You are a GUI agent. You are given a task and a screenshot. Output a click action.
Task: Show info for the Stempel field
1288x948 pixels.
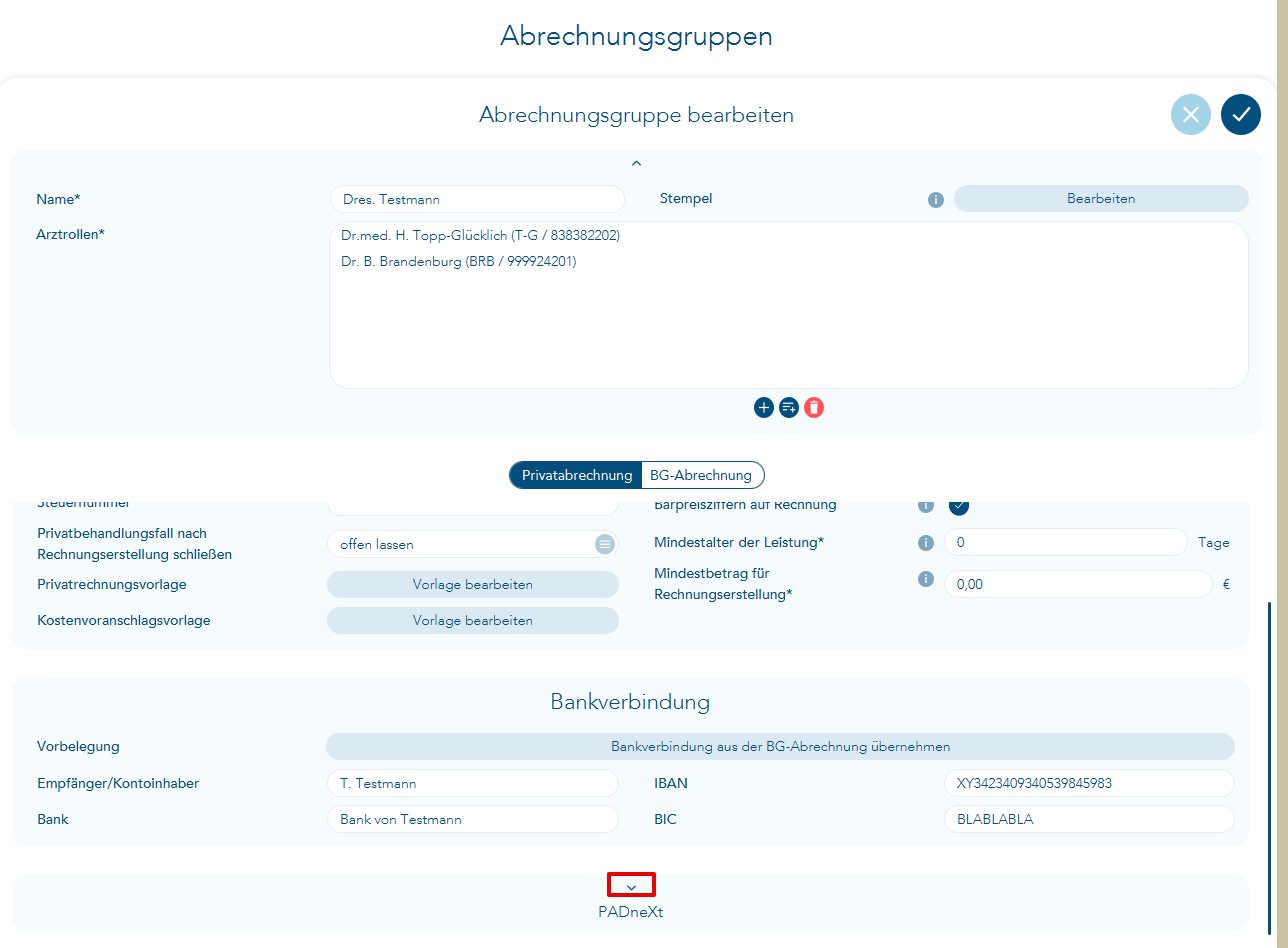pos(936,200)
